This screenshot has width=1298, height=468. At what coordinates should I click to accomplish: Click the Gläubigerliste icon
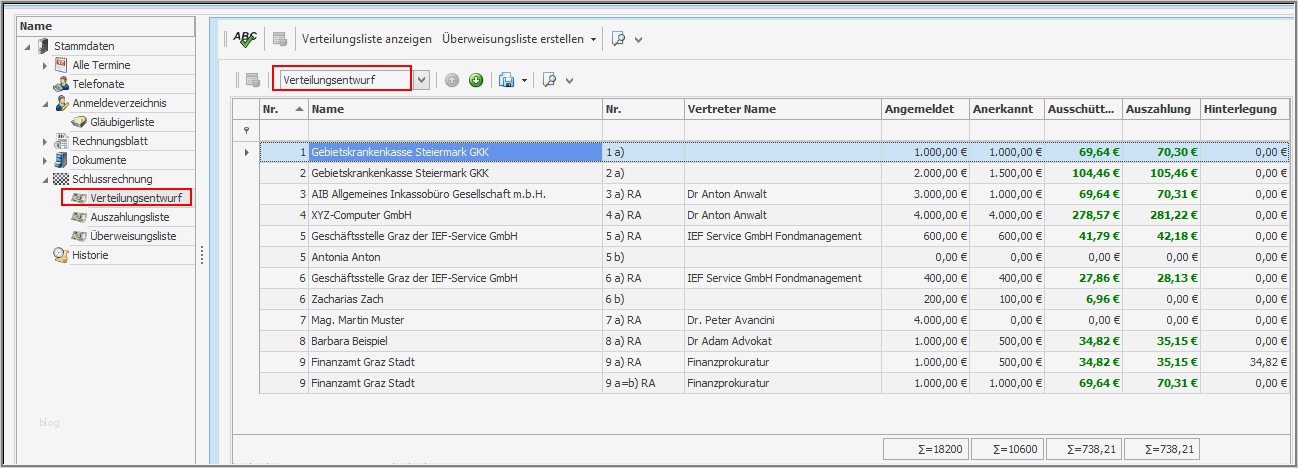pyautogui.click(x=80, y=122)
